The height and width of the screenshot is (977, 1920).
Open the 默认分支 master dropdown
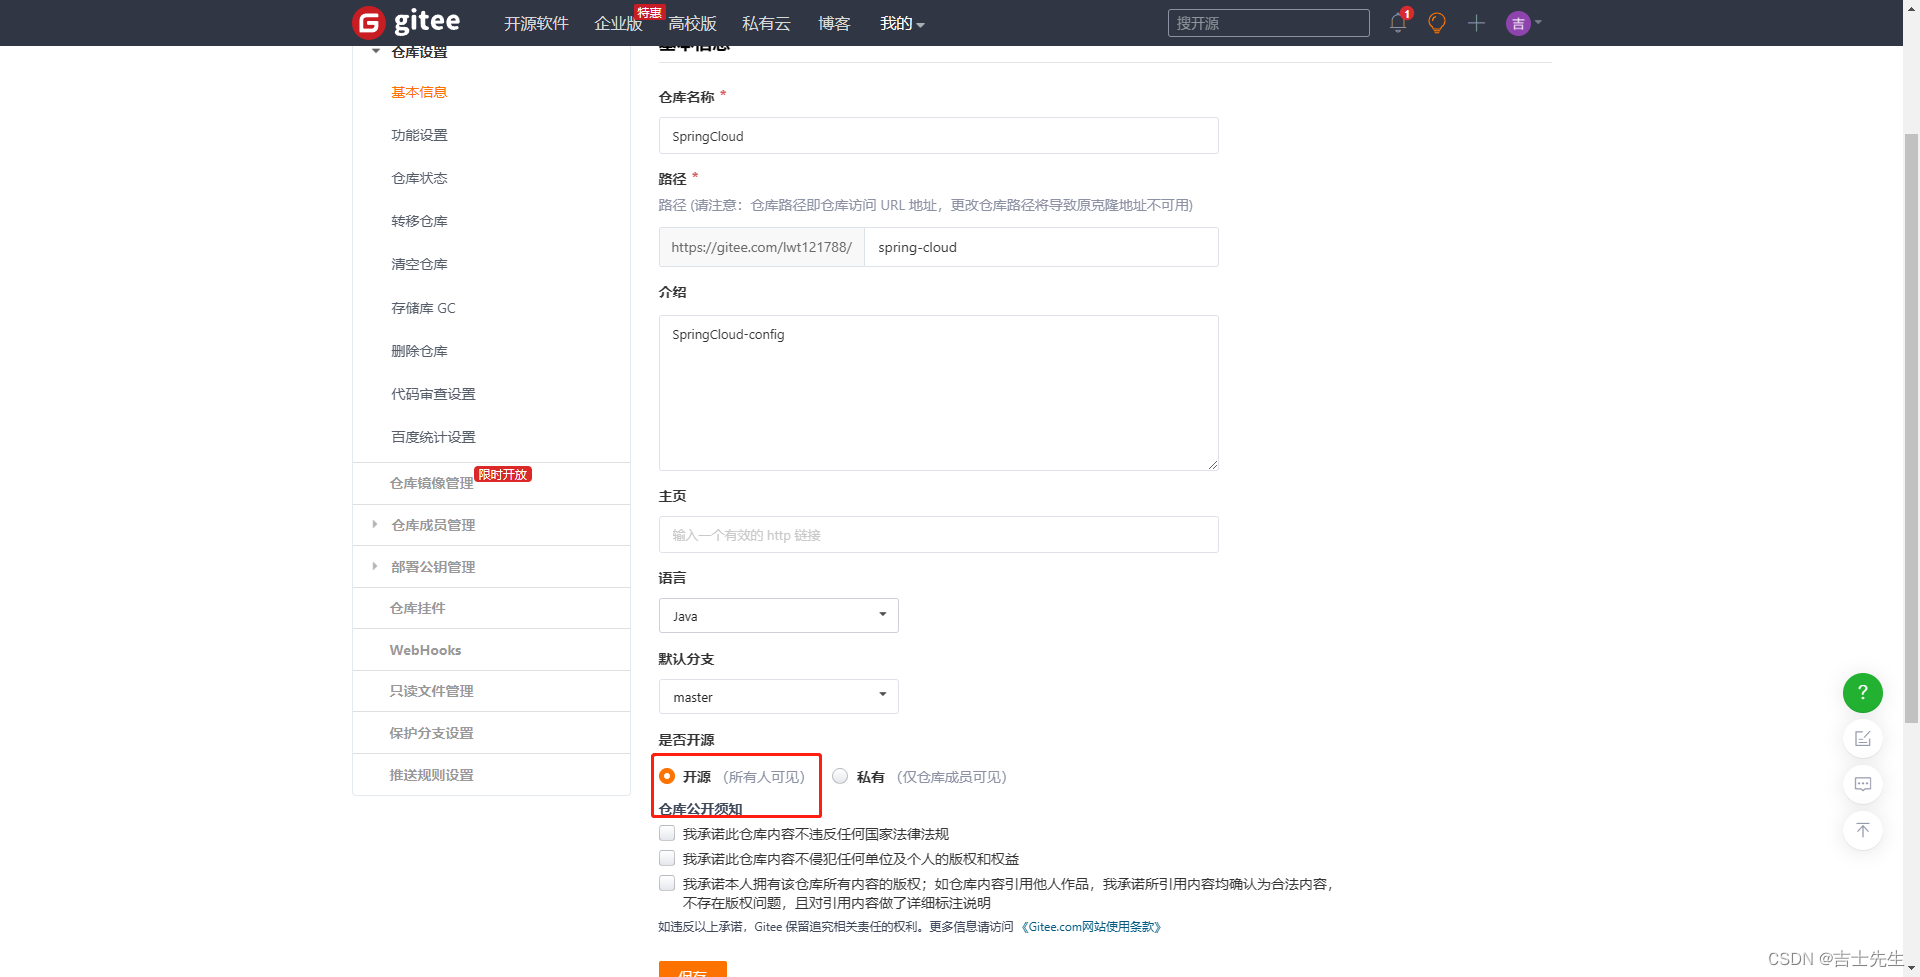click(778, 696)
